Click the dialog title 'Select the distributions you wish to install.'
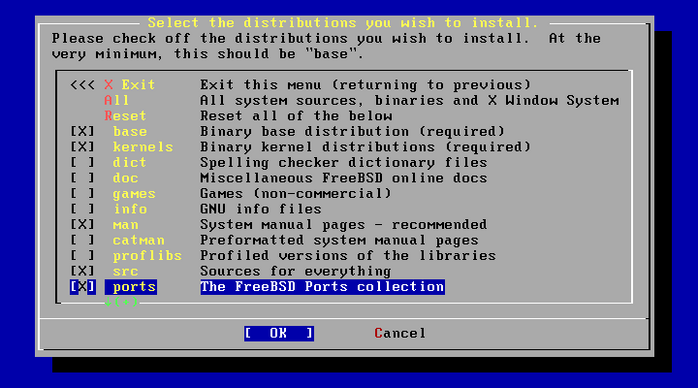This screenshot has width=698, height=388. (343, 23)
